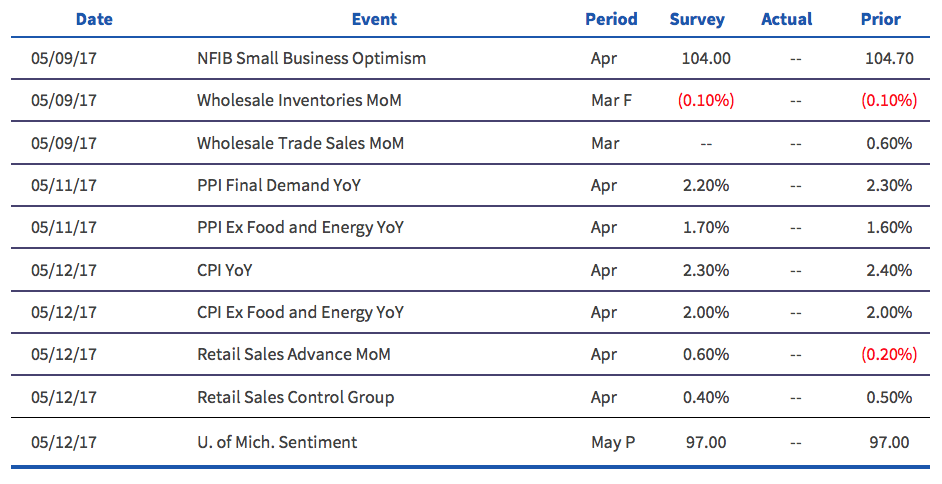Select Retail Sales Advance MoM event
The width and height of the screenshot is (942, 484).
[x=294, y=354]
